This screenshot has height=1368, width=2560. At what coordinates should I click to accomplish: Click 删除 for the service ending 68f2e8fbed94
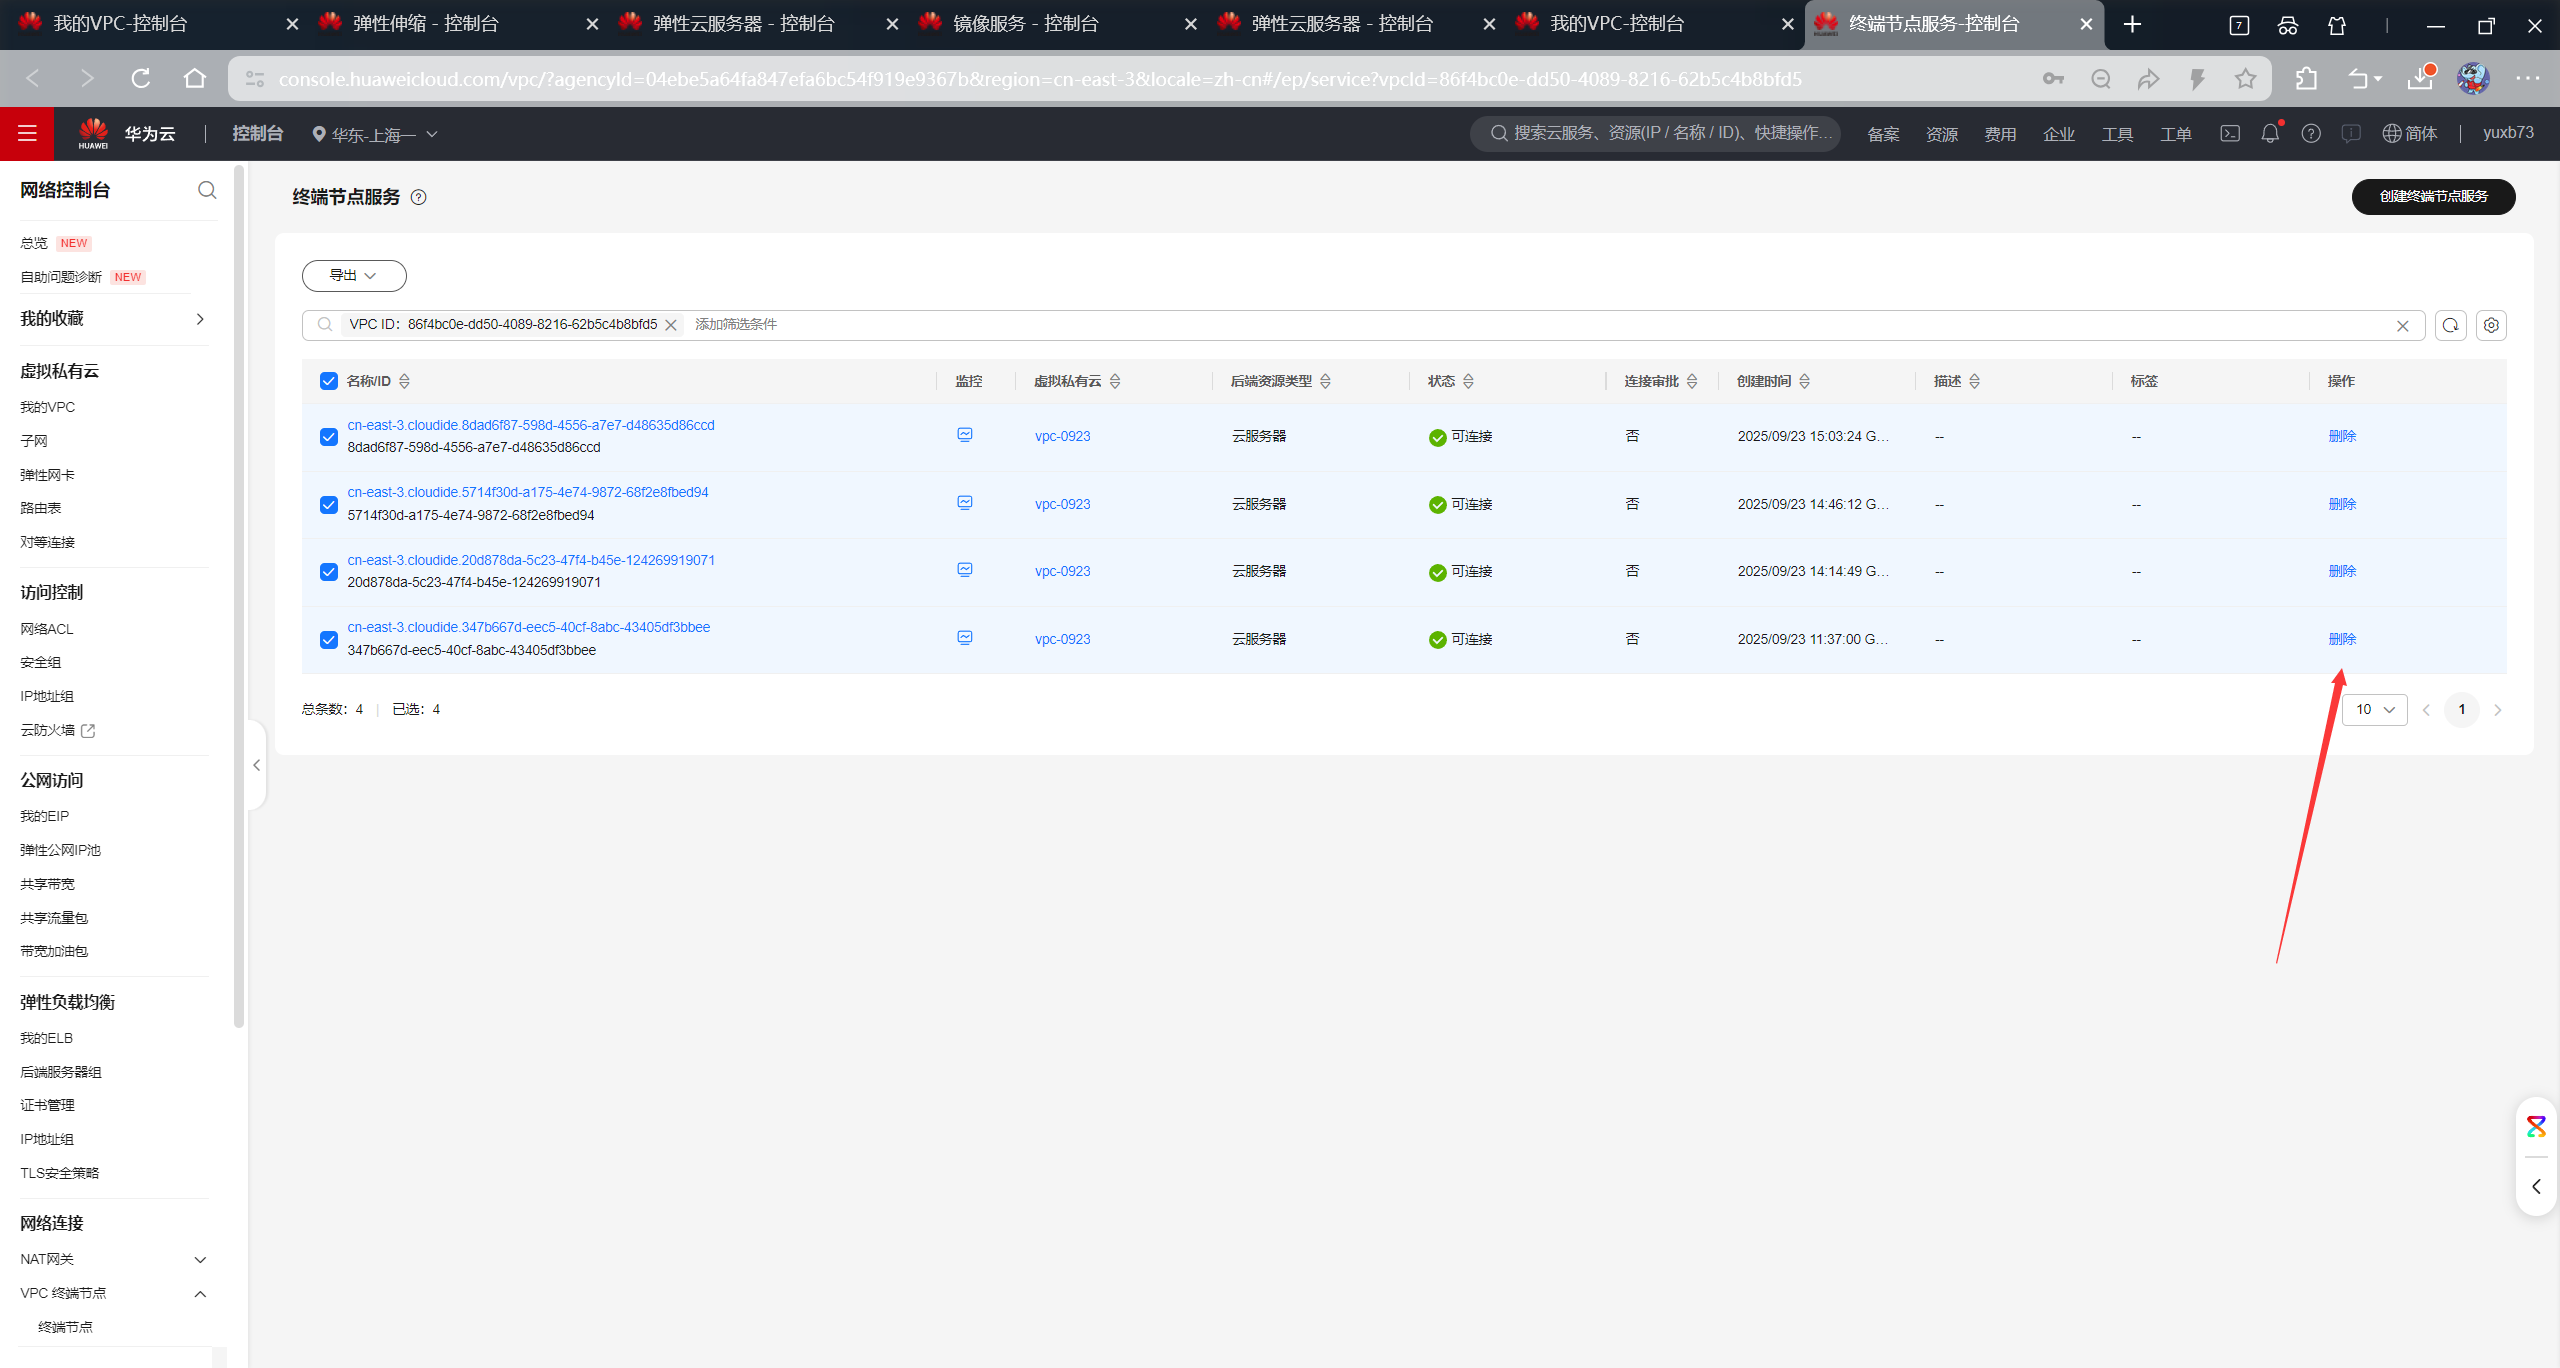(x=2342, y=504)
